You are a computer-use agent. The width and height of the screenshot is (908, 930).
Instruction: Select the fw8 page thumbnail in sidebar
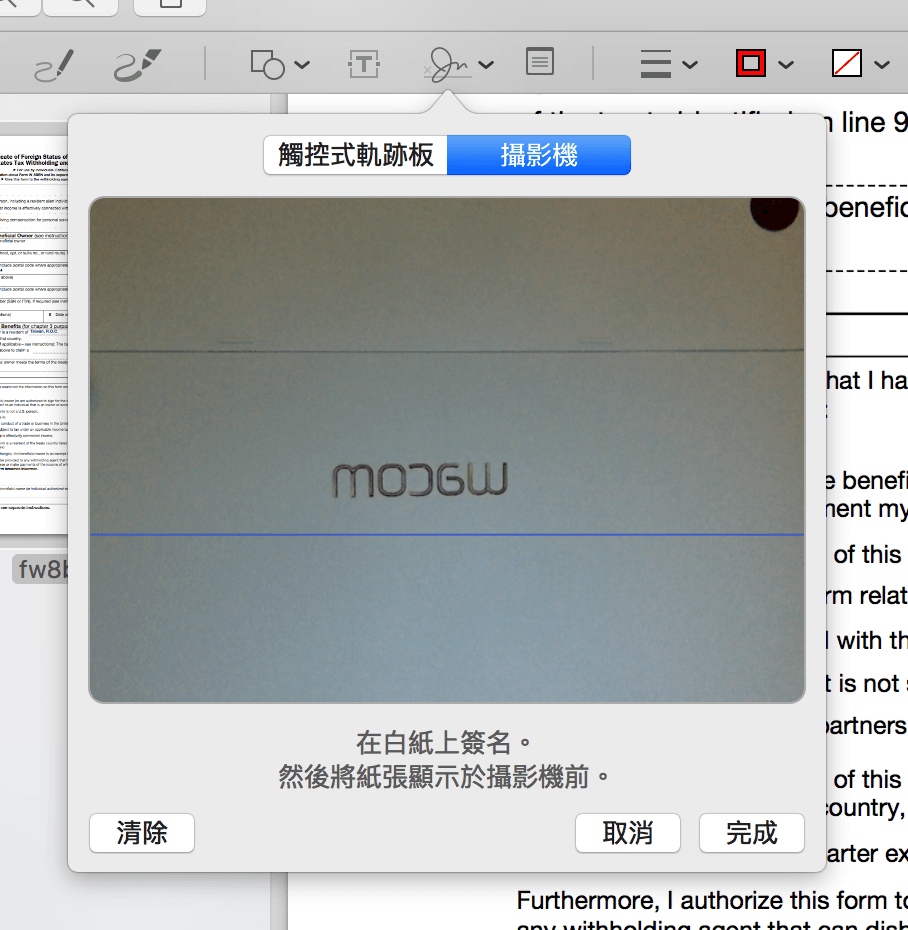click(x=34, y=335)
